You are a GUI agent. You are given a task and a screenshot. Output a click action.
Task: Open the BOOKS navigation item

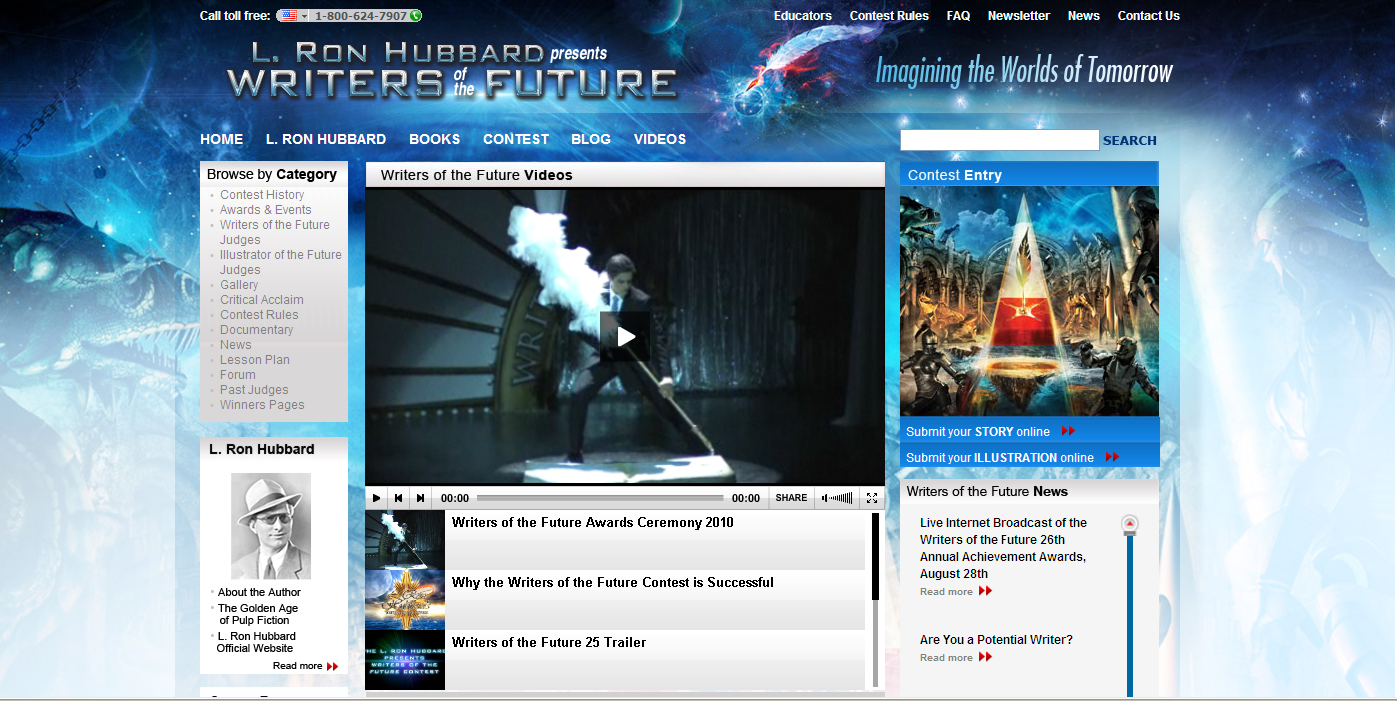[435, 139]
